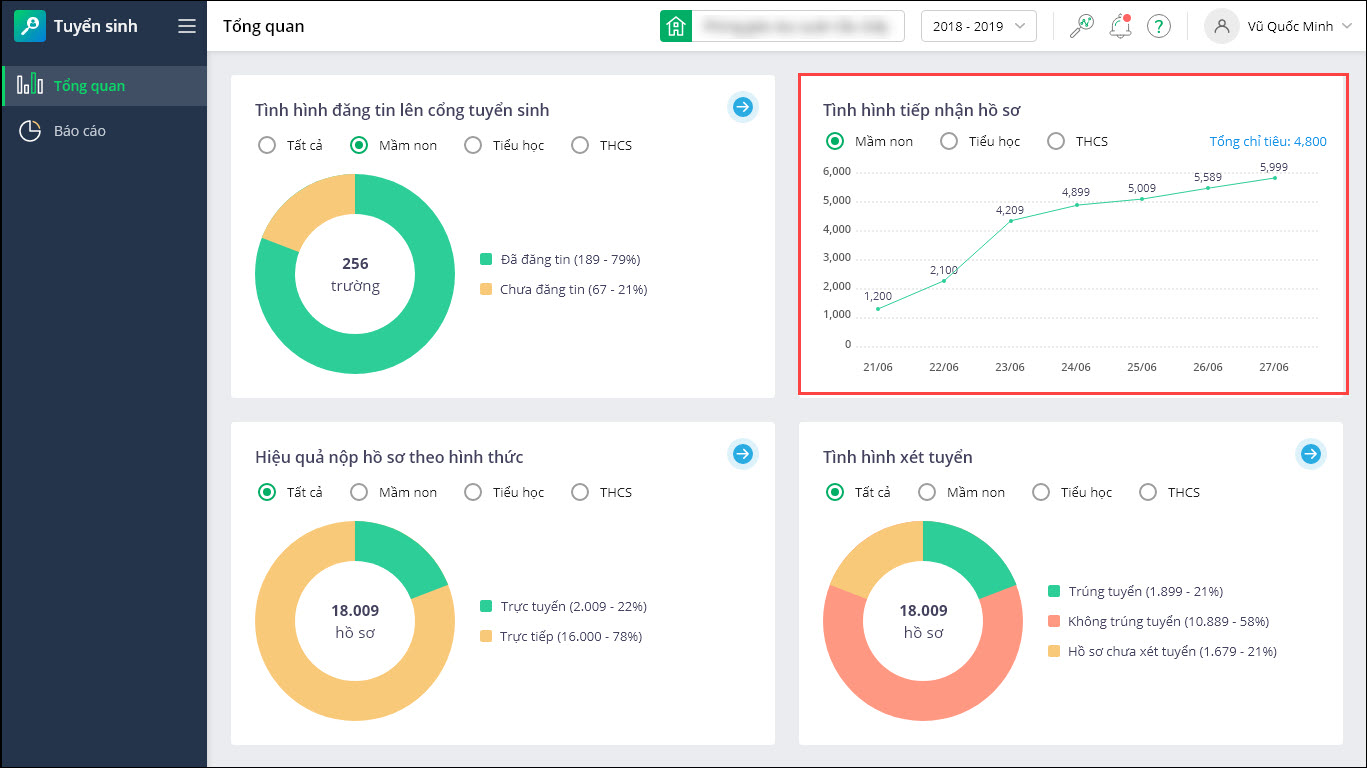Open the notification bell
The height and width of the screenshot is (768, 1367).
(x=1120, y=26)
